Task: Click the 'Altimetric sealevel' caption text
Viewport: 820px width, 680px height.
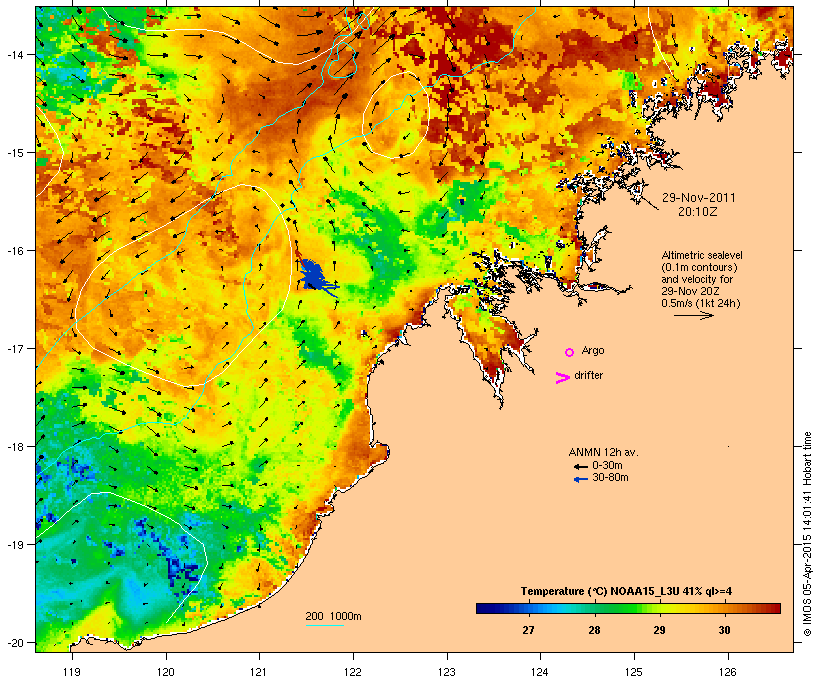Action: coord(702,255)
